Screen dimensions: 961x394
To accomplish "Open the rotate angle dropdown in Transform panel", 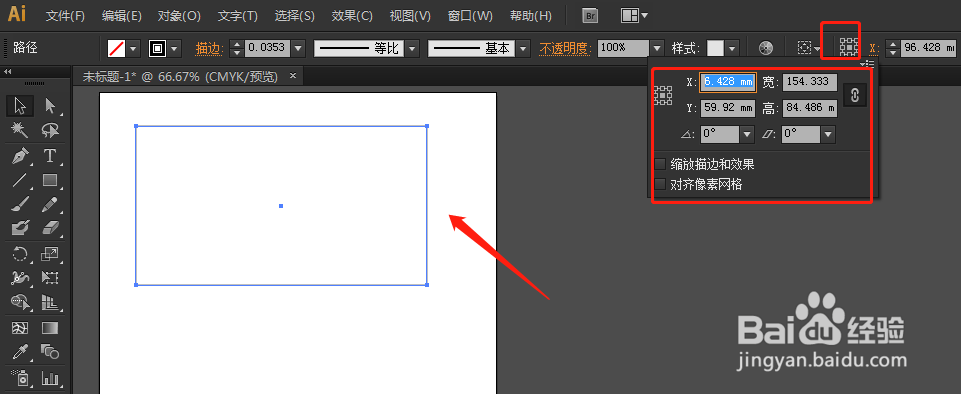I will point(747,134).
